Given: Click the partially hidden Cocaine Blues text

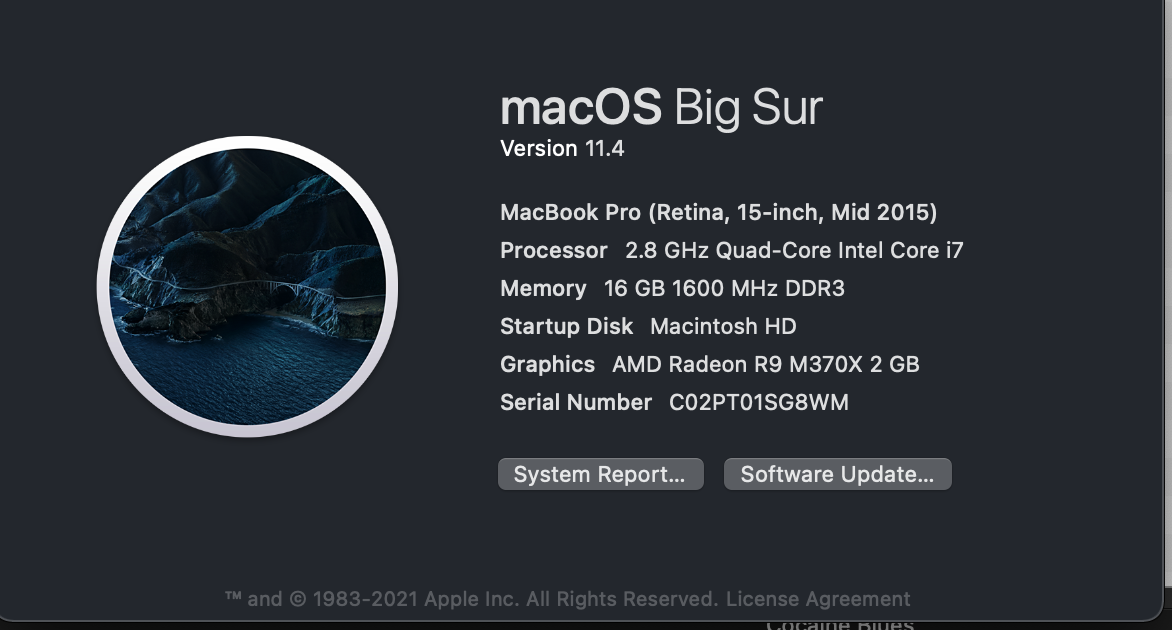Looking at the screenshot, I should pos(840,624).
